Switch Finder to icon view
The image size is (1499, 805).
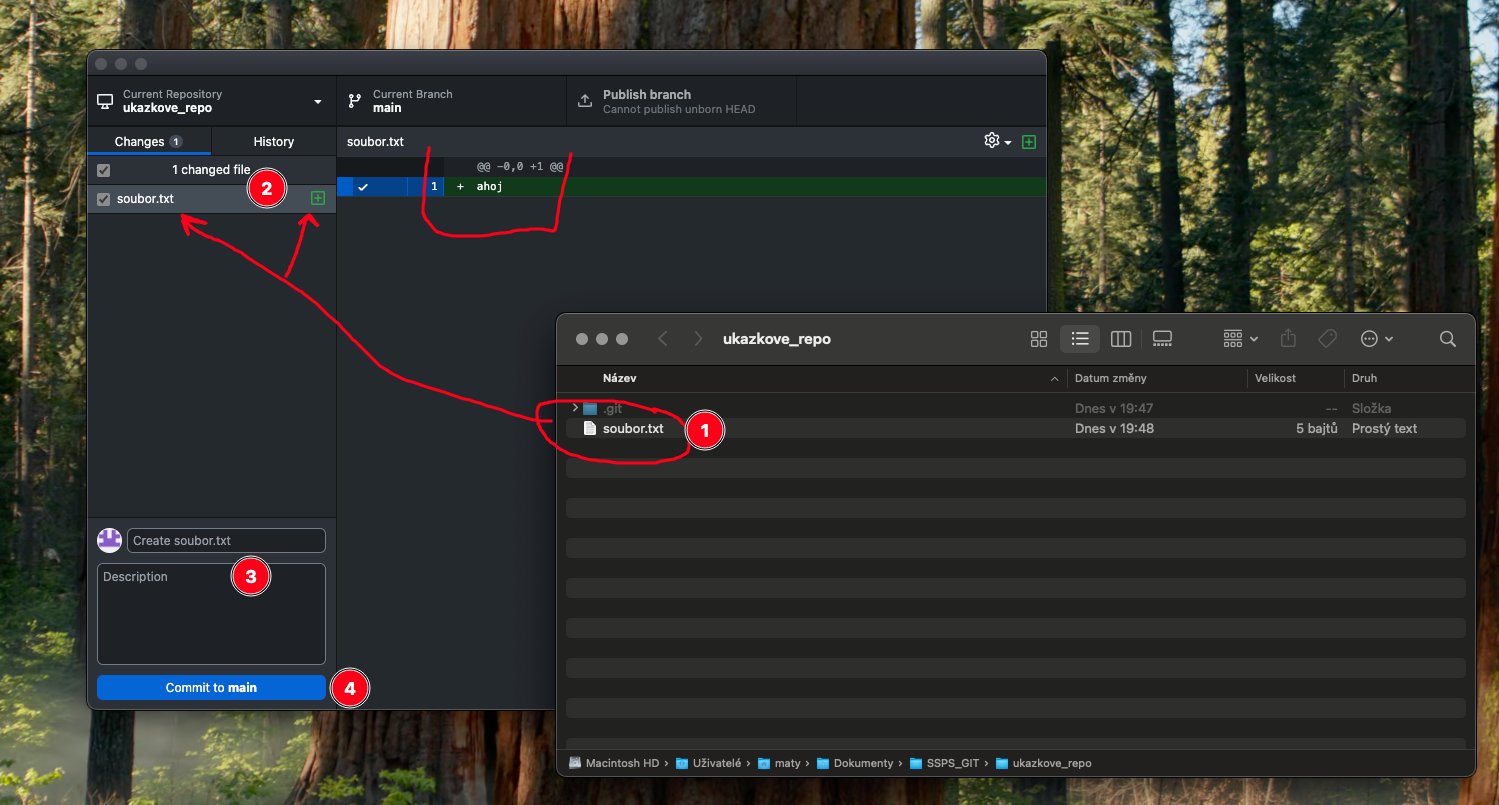(1039, 339)
